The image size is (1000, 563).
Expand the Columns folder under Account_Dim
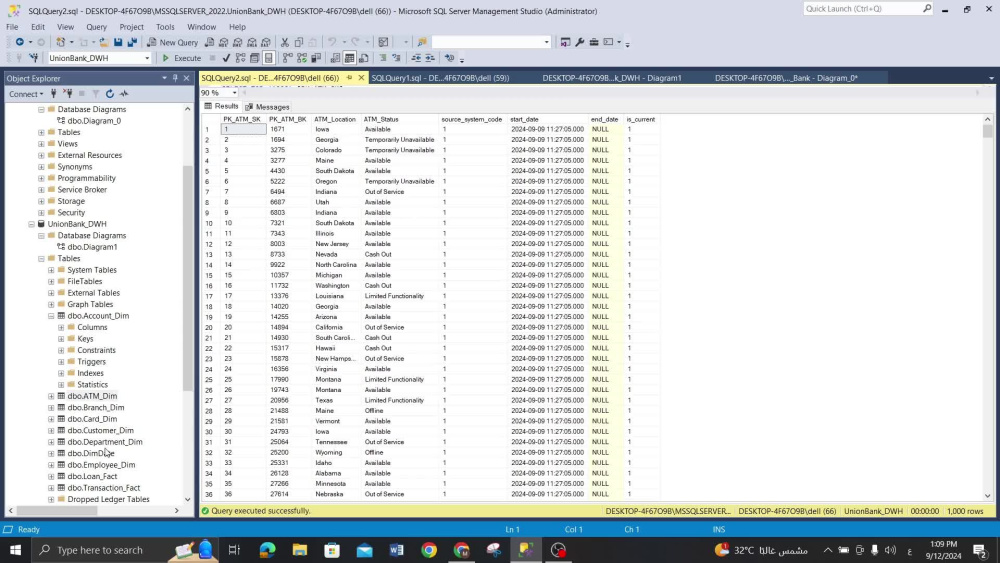(x=61, y=327)
